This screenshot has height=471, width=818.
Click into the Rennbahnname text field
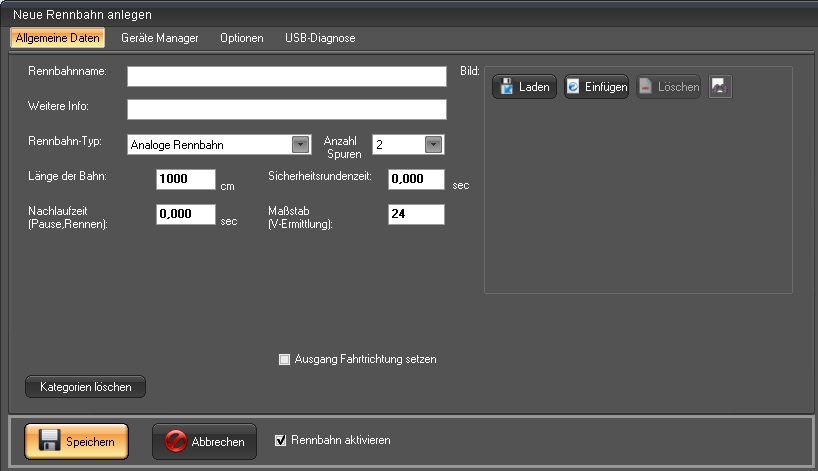point(286,77)
